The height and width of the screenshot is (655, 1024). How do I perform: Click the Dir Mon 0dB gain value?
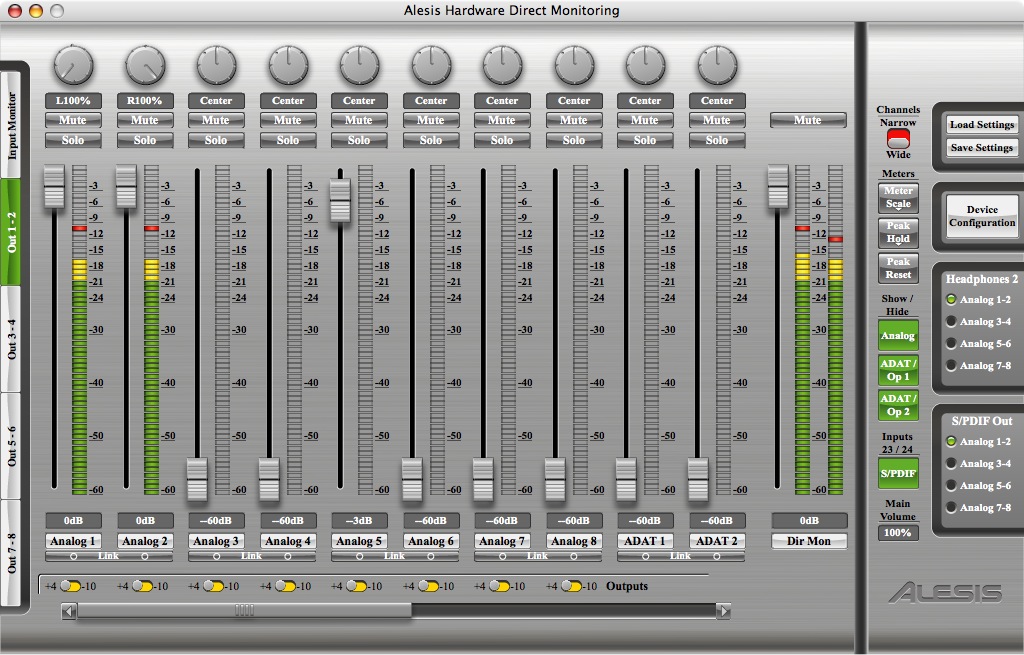(x=809, y=520)
